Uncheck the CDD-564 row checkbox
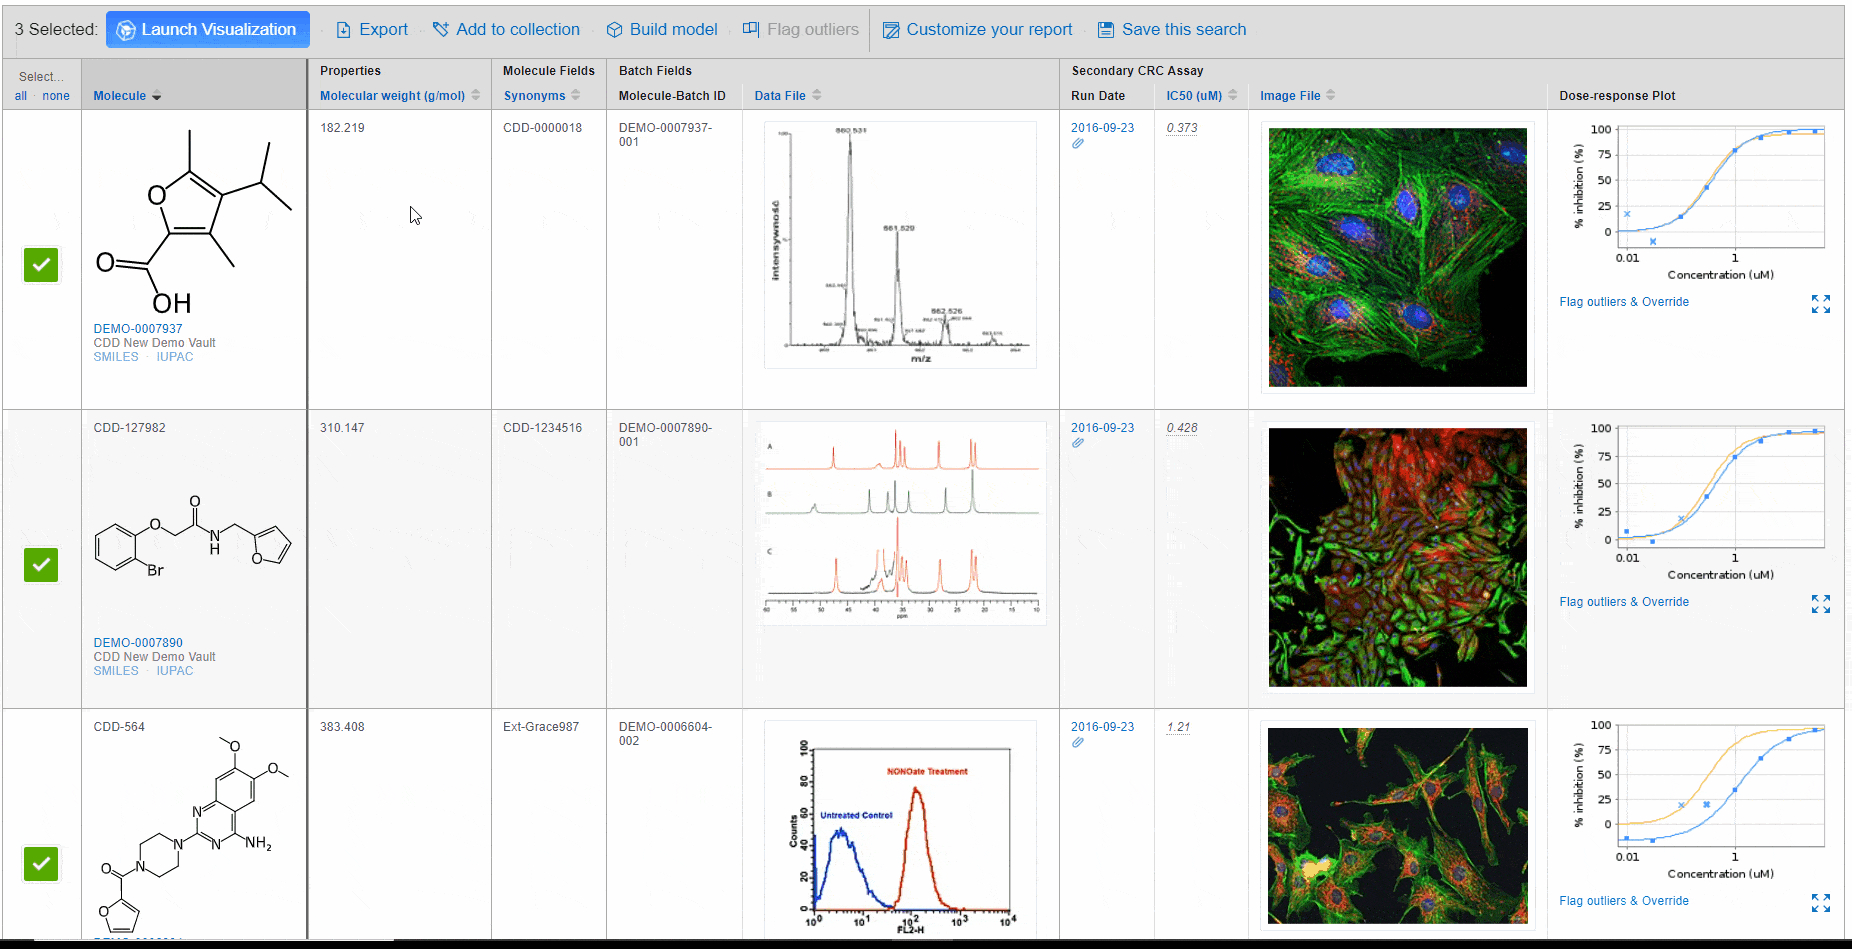Viewport: 1852px width, 949px height. [41, 864]
